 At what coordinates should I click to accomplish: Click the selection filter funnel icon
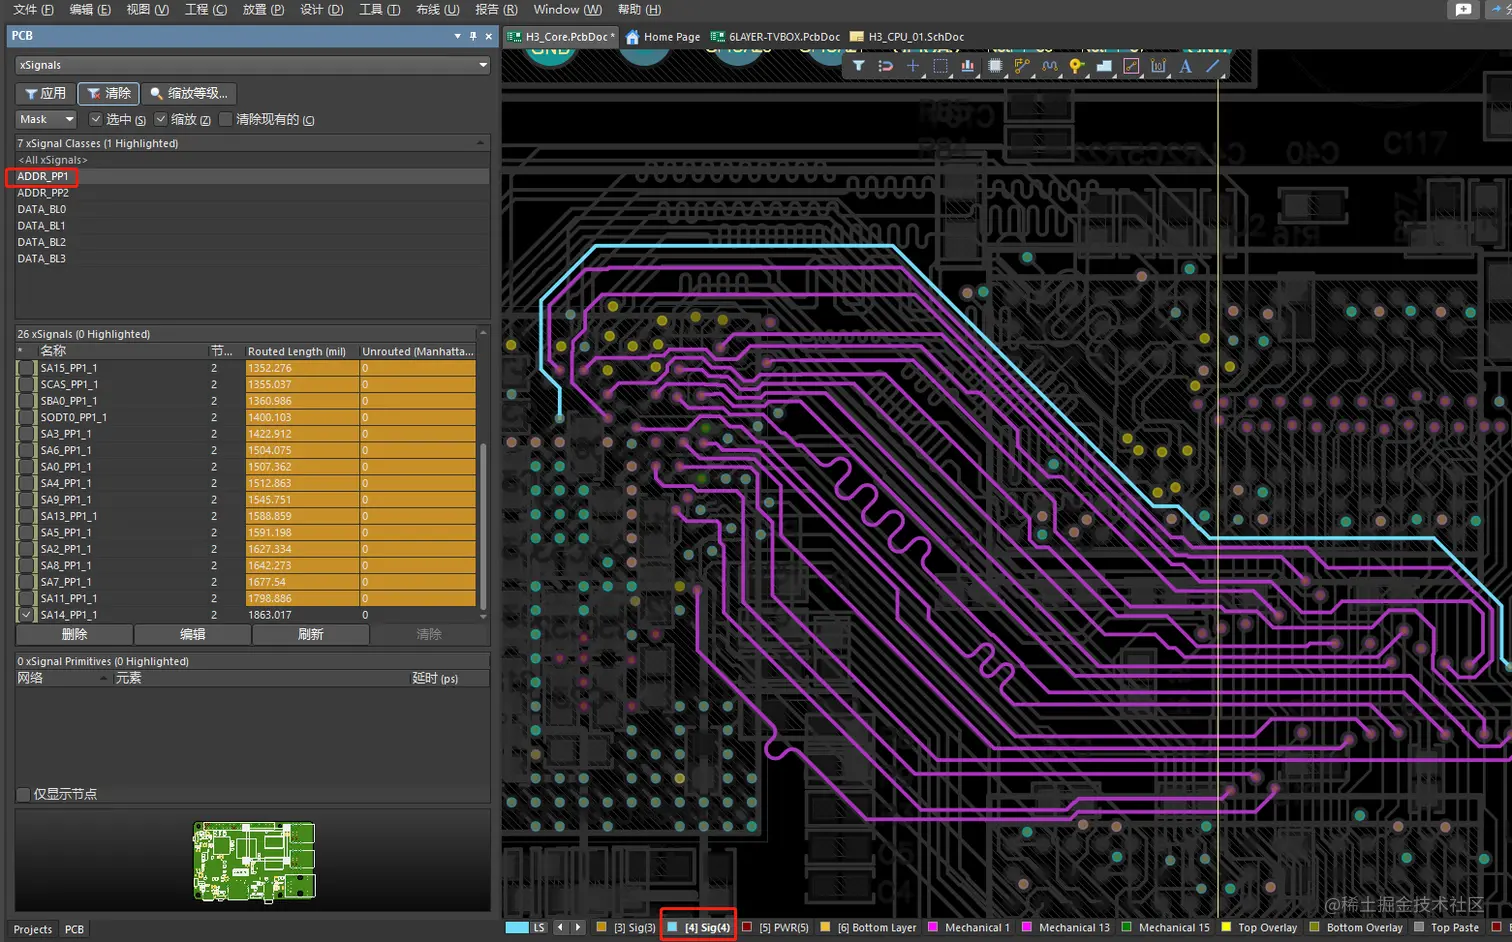(858, 66)
